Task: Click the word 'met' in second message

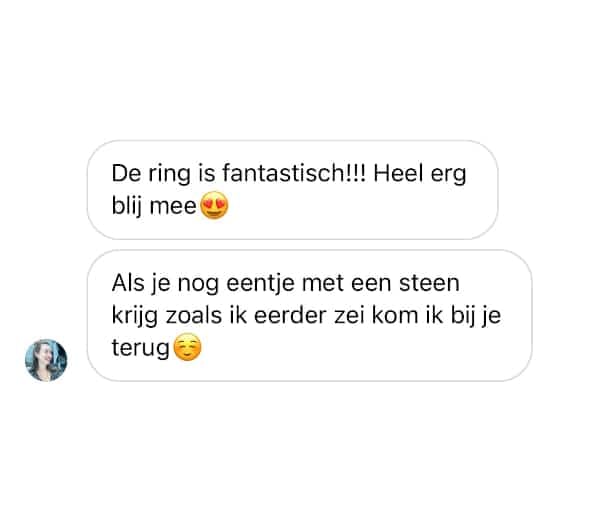Action: coord(323,284)
